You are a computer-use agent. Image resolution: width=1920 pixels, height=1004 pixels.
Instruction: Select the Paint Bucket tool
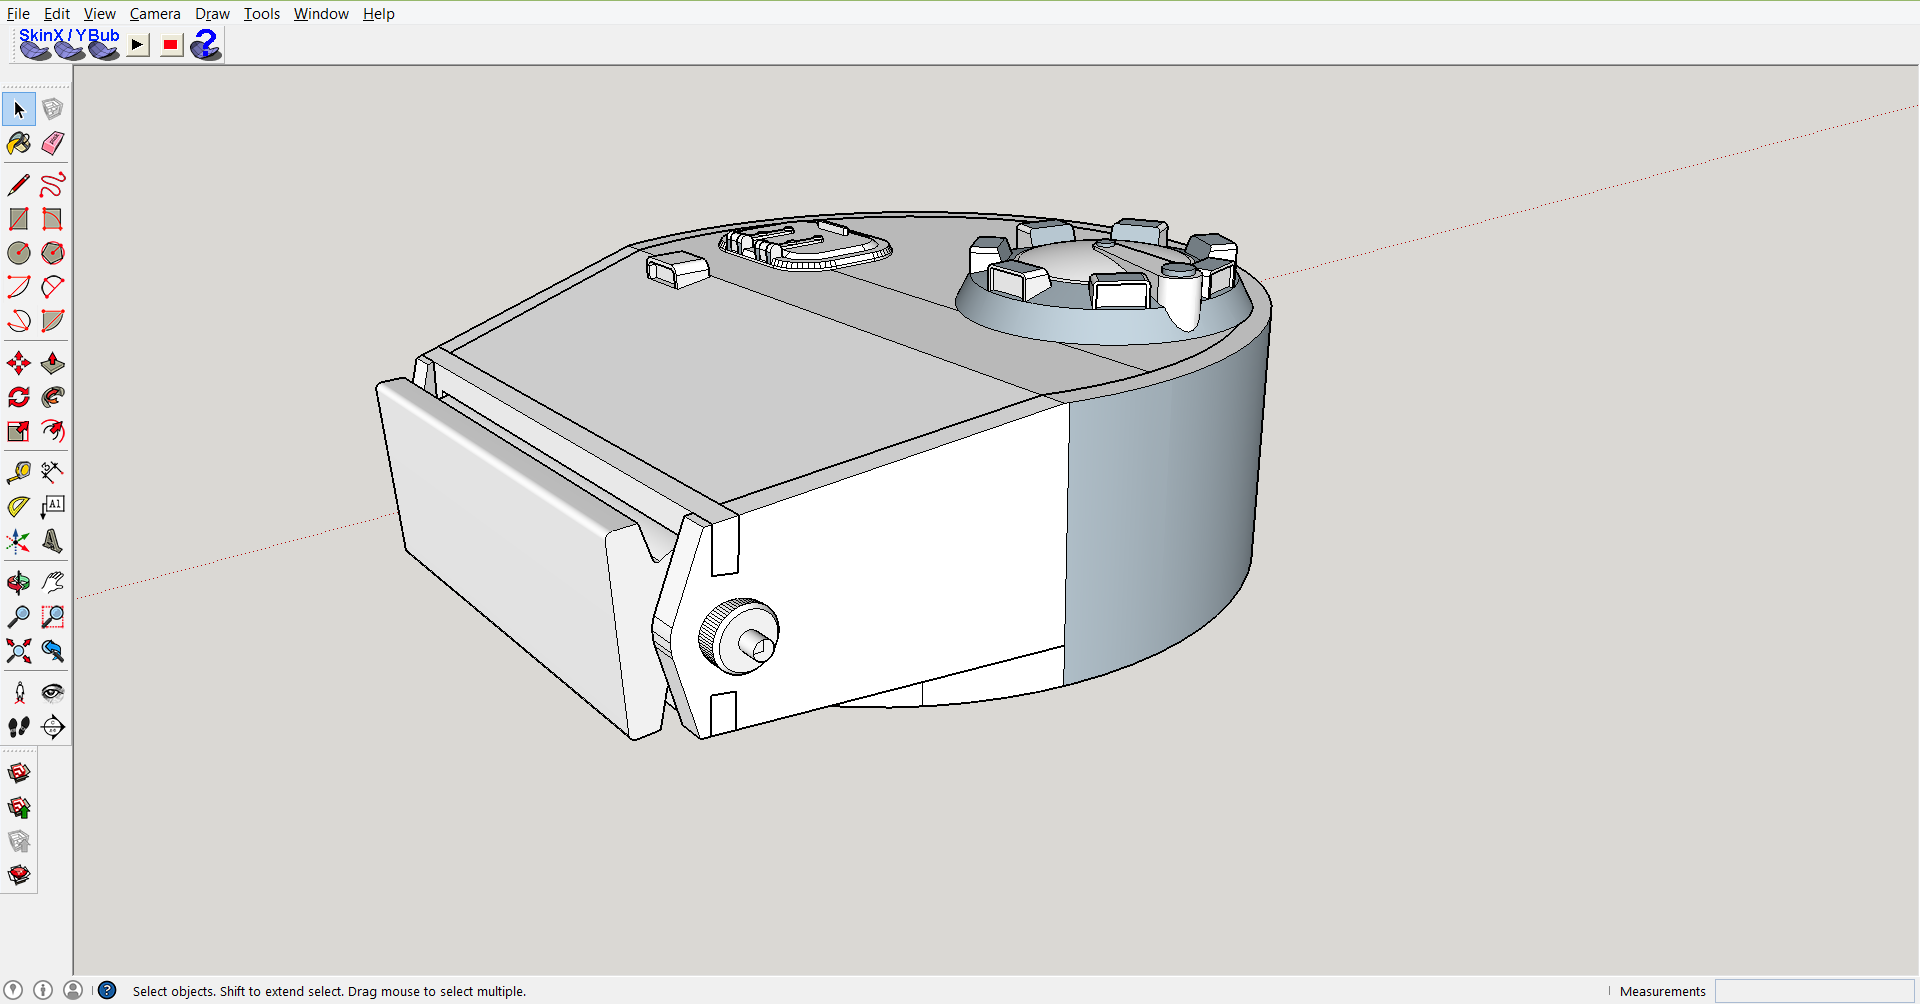tap(19, 143)
